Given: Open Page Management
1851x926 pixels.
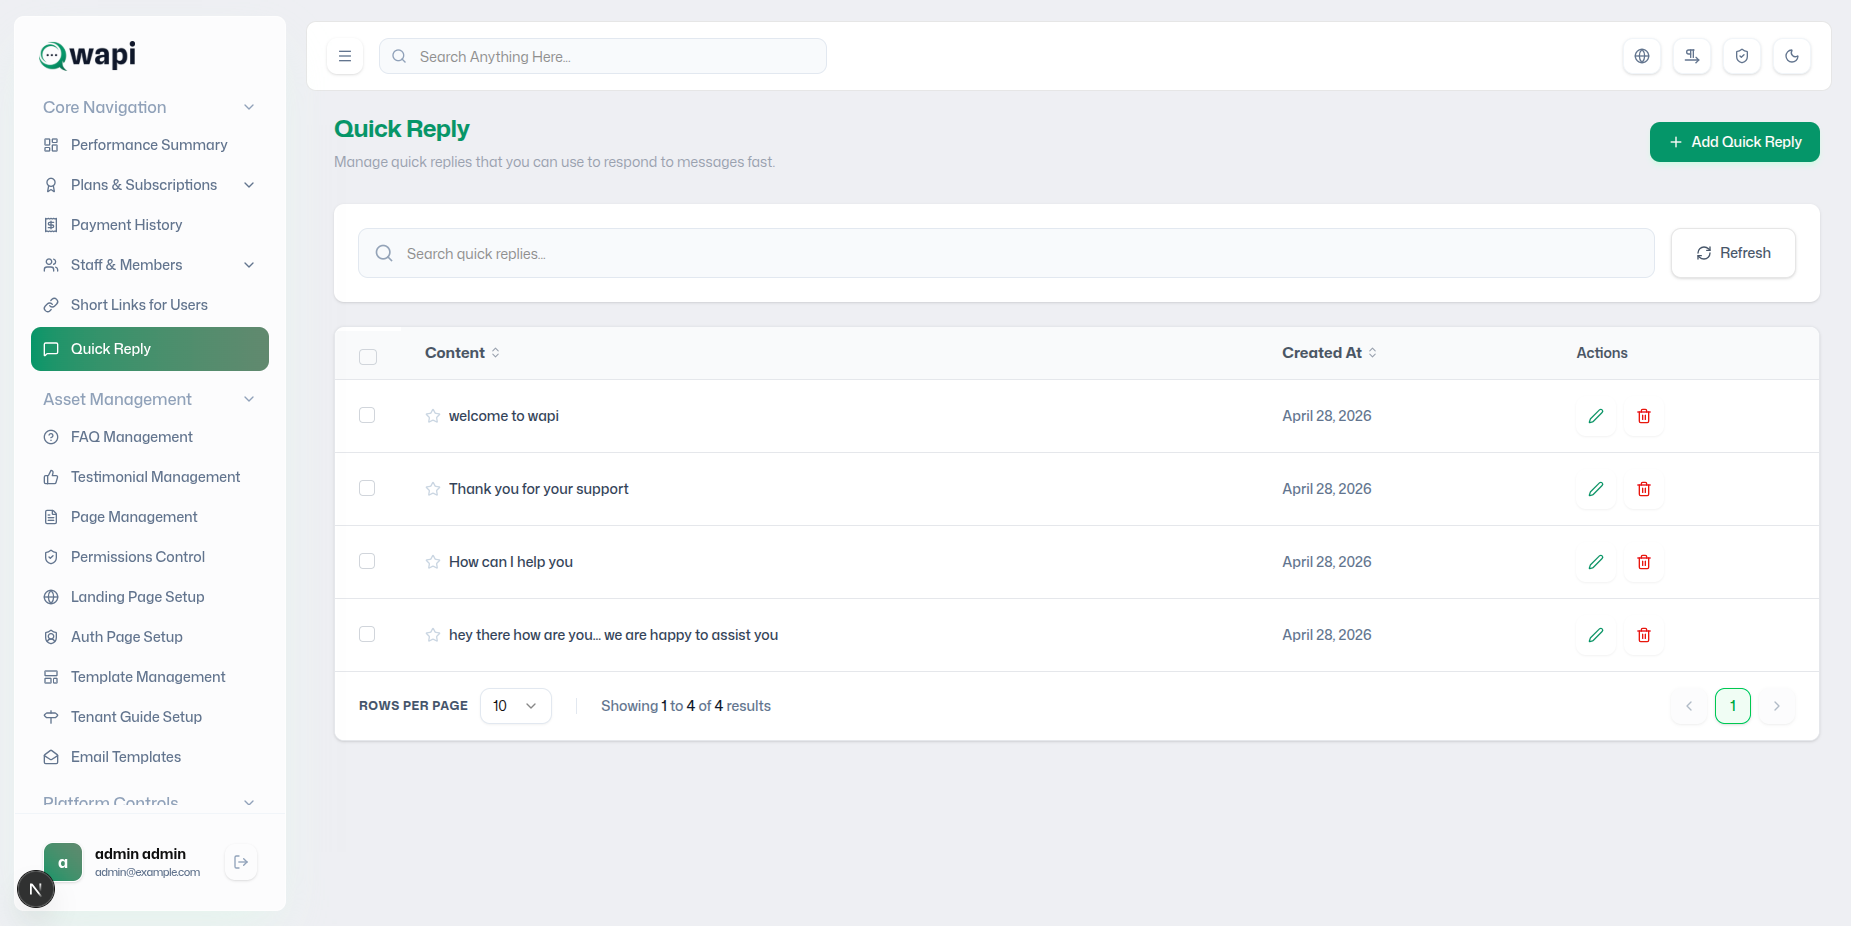Looking at the screenshot, I should pos(150,517).
